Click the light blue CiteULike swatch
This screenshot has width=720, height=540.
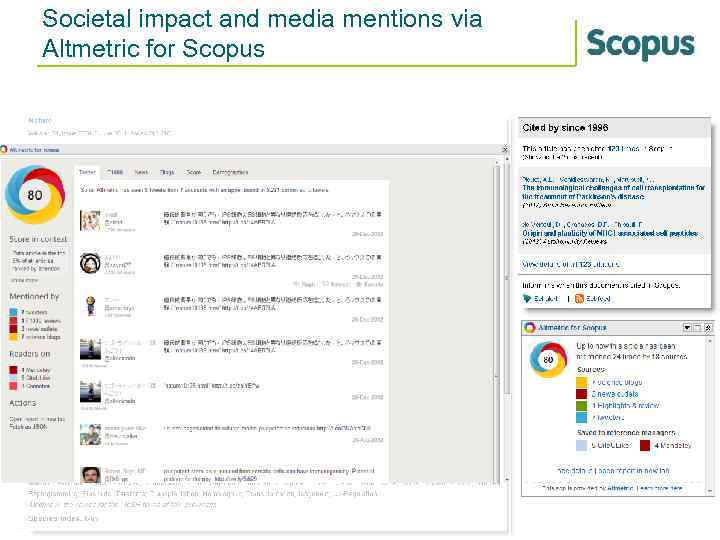(581, 445)
